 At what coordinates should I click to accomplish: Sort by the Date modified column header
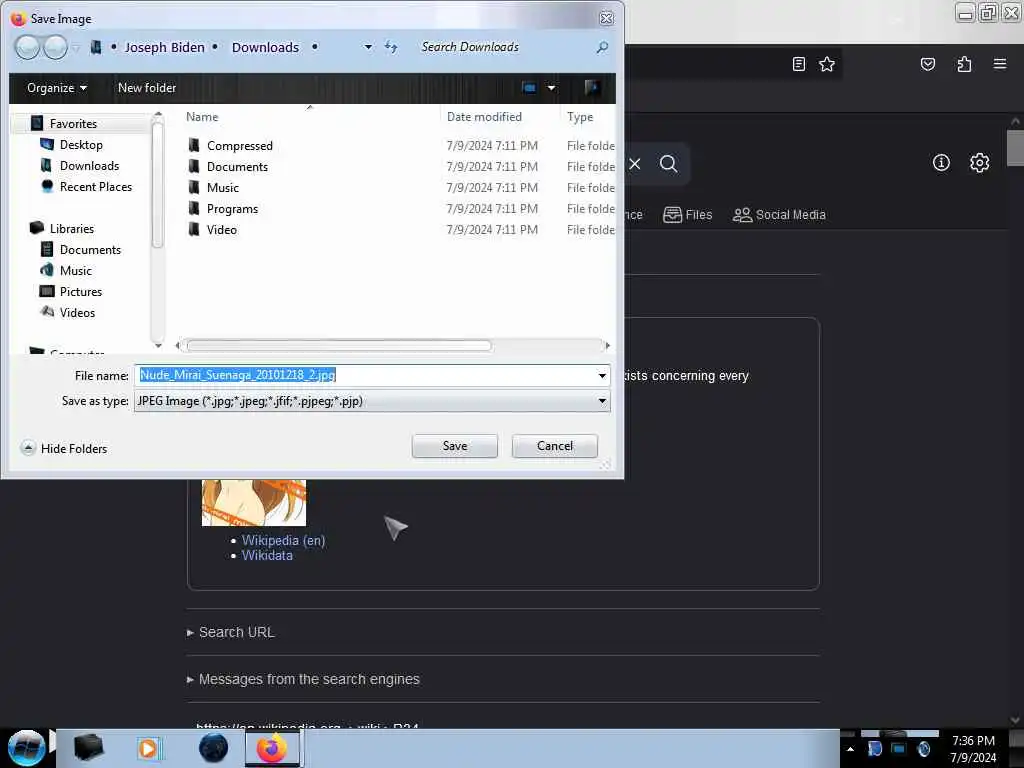click(484, 117)
